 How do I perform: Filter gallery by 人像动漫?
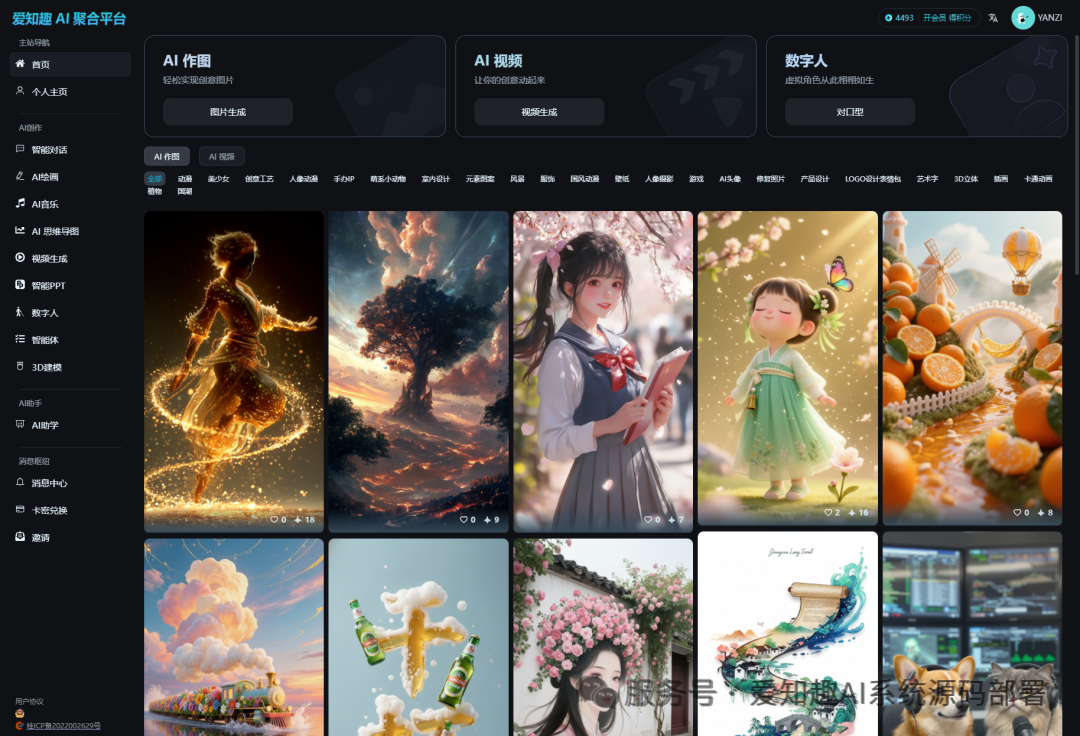pos(304,179)
